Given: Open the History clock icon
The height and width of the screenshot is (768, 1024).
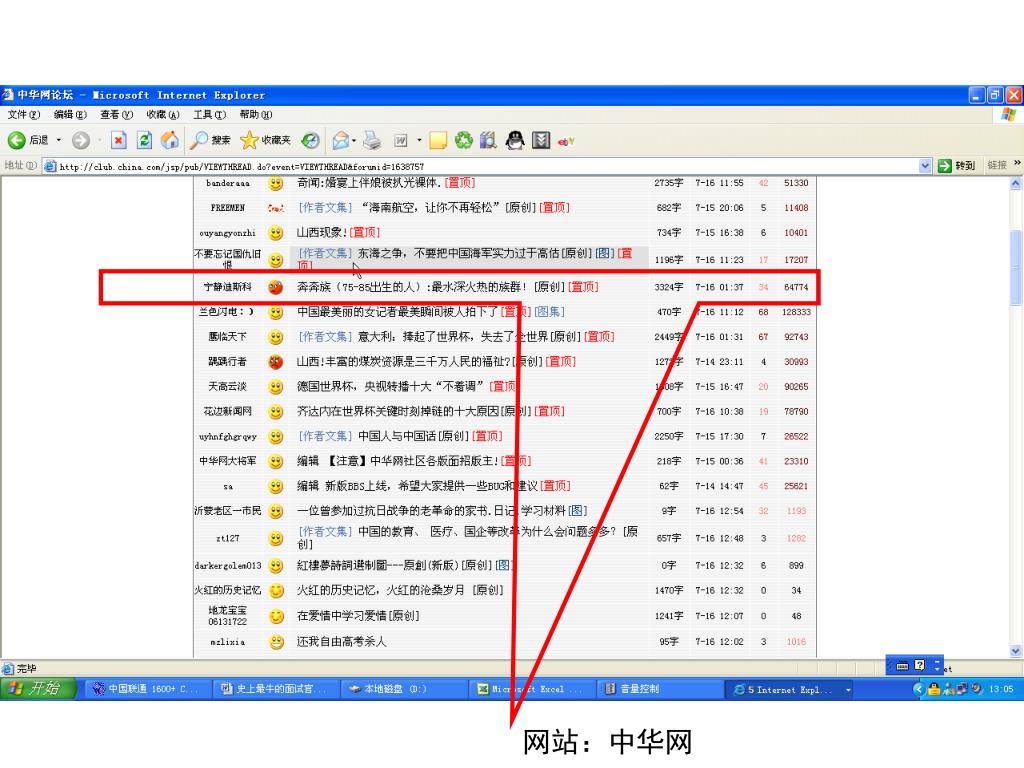Looking at the screenshot, I should pos(310,140).
